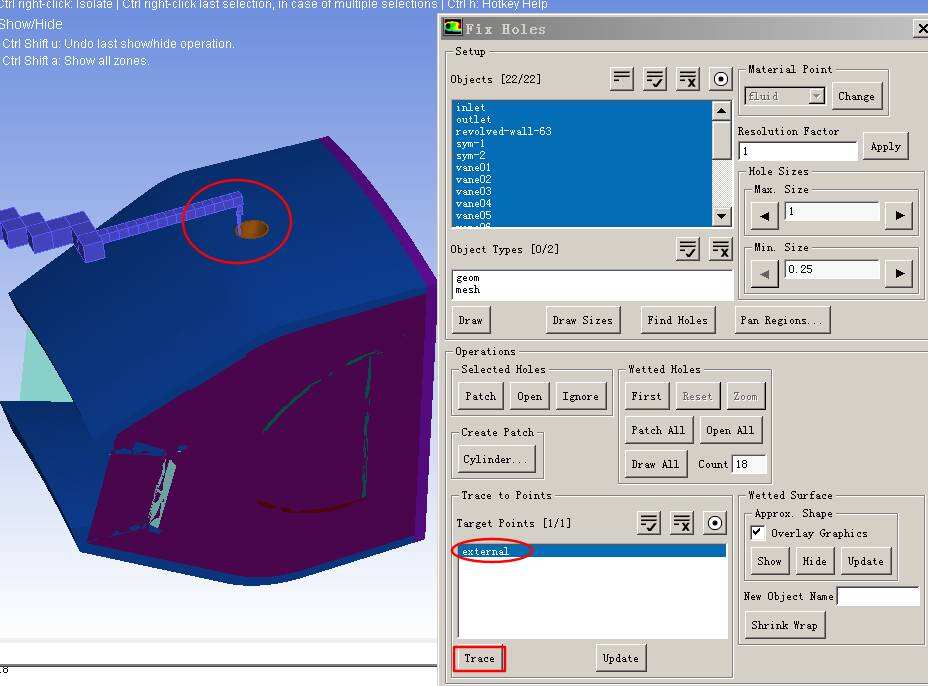Click the Shrink Wrap button
Viewport: 928px width, 686px height.
pyautogui.click(x=784, y=625)
